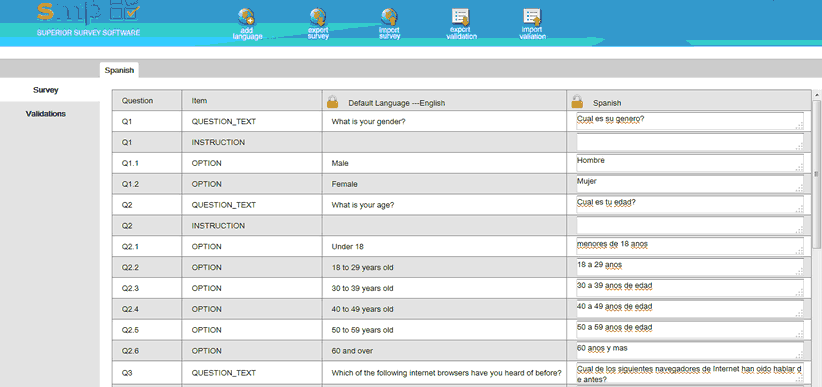Click the 'Spanish' column header text
This screenshot has height=387, width=822.
point(607,103)
